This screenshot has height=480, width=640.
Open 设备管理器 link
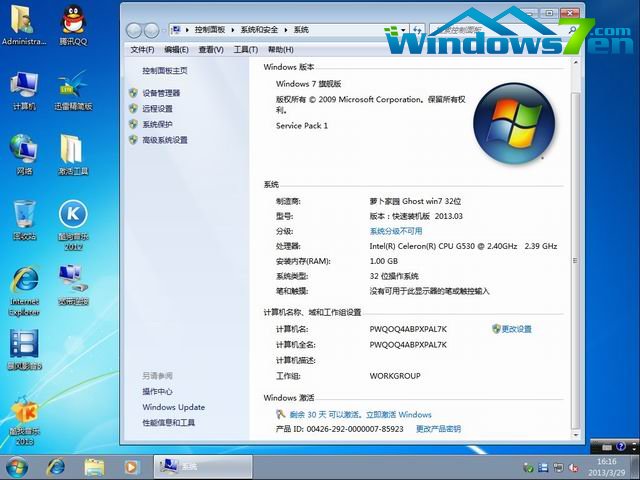(x=161, y=93)
